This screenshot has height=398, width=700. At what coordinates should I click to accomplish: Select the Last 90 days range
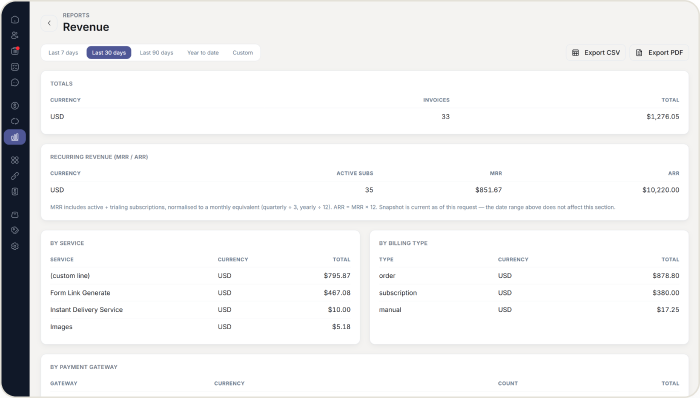click(x=156, y=53)
